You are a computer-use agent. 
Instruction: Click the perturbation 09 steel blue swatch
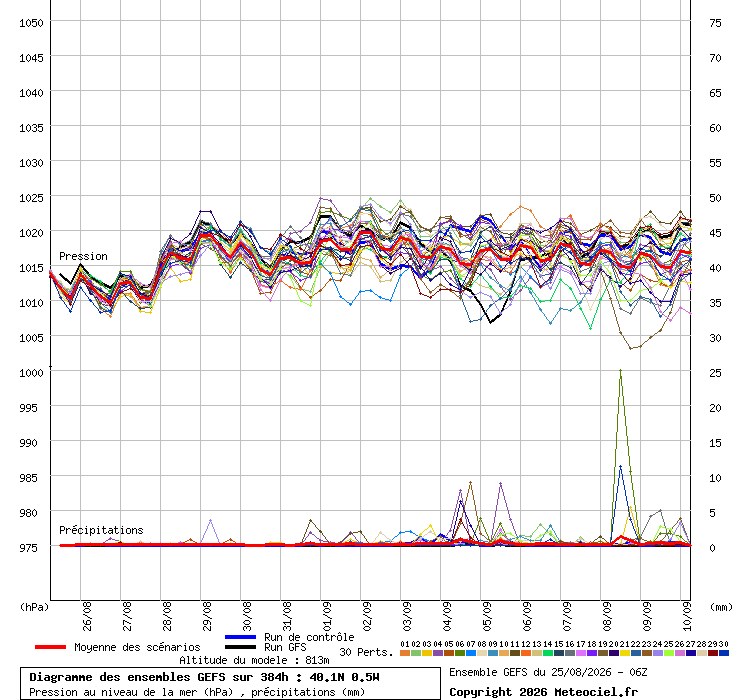click(493, 653)
